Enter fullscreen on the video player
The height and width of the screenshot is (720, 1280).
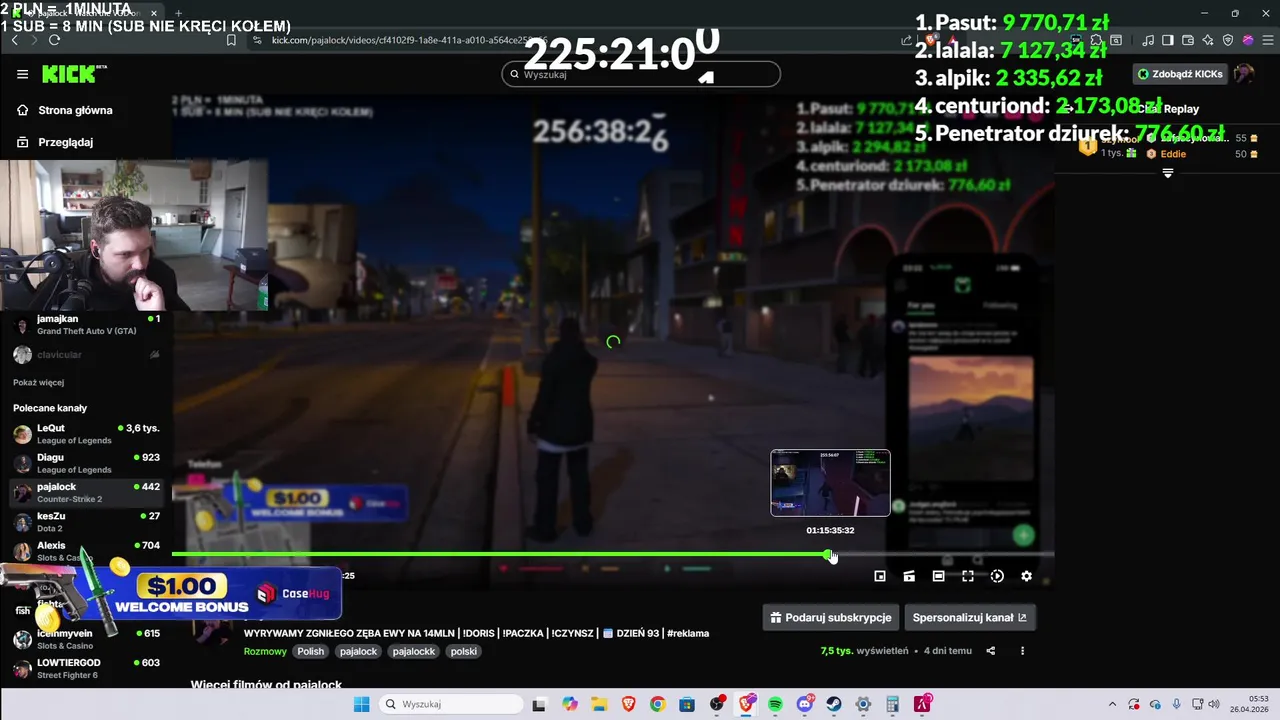(x=968, y=576)
